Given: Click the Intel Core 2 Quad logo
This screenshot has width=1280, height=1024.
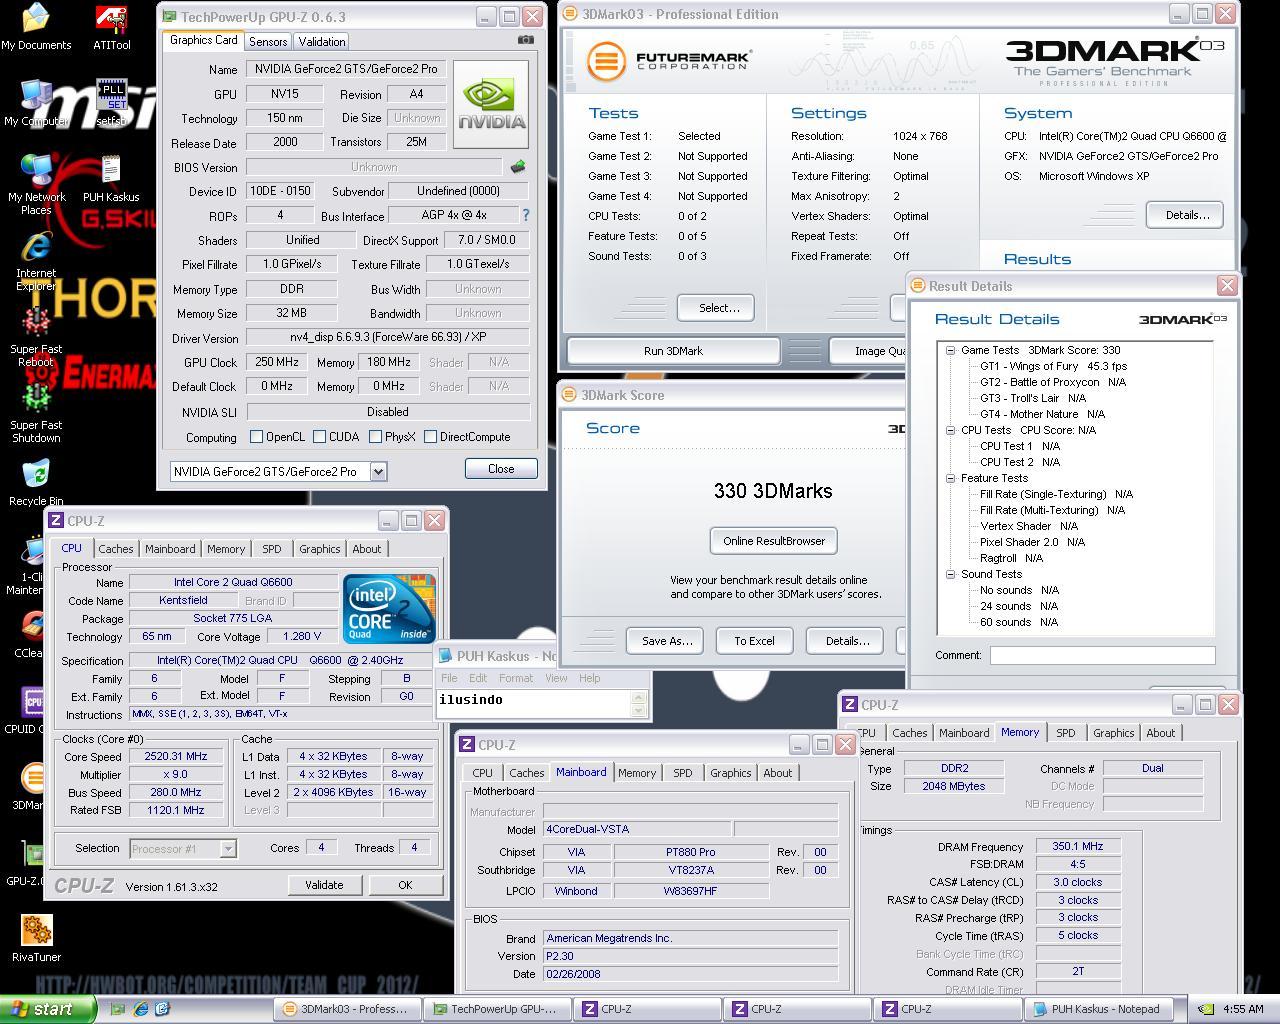Looking at the screenshot, I should coord(389,607).
